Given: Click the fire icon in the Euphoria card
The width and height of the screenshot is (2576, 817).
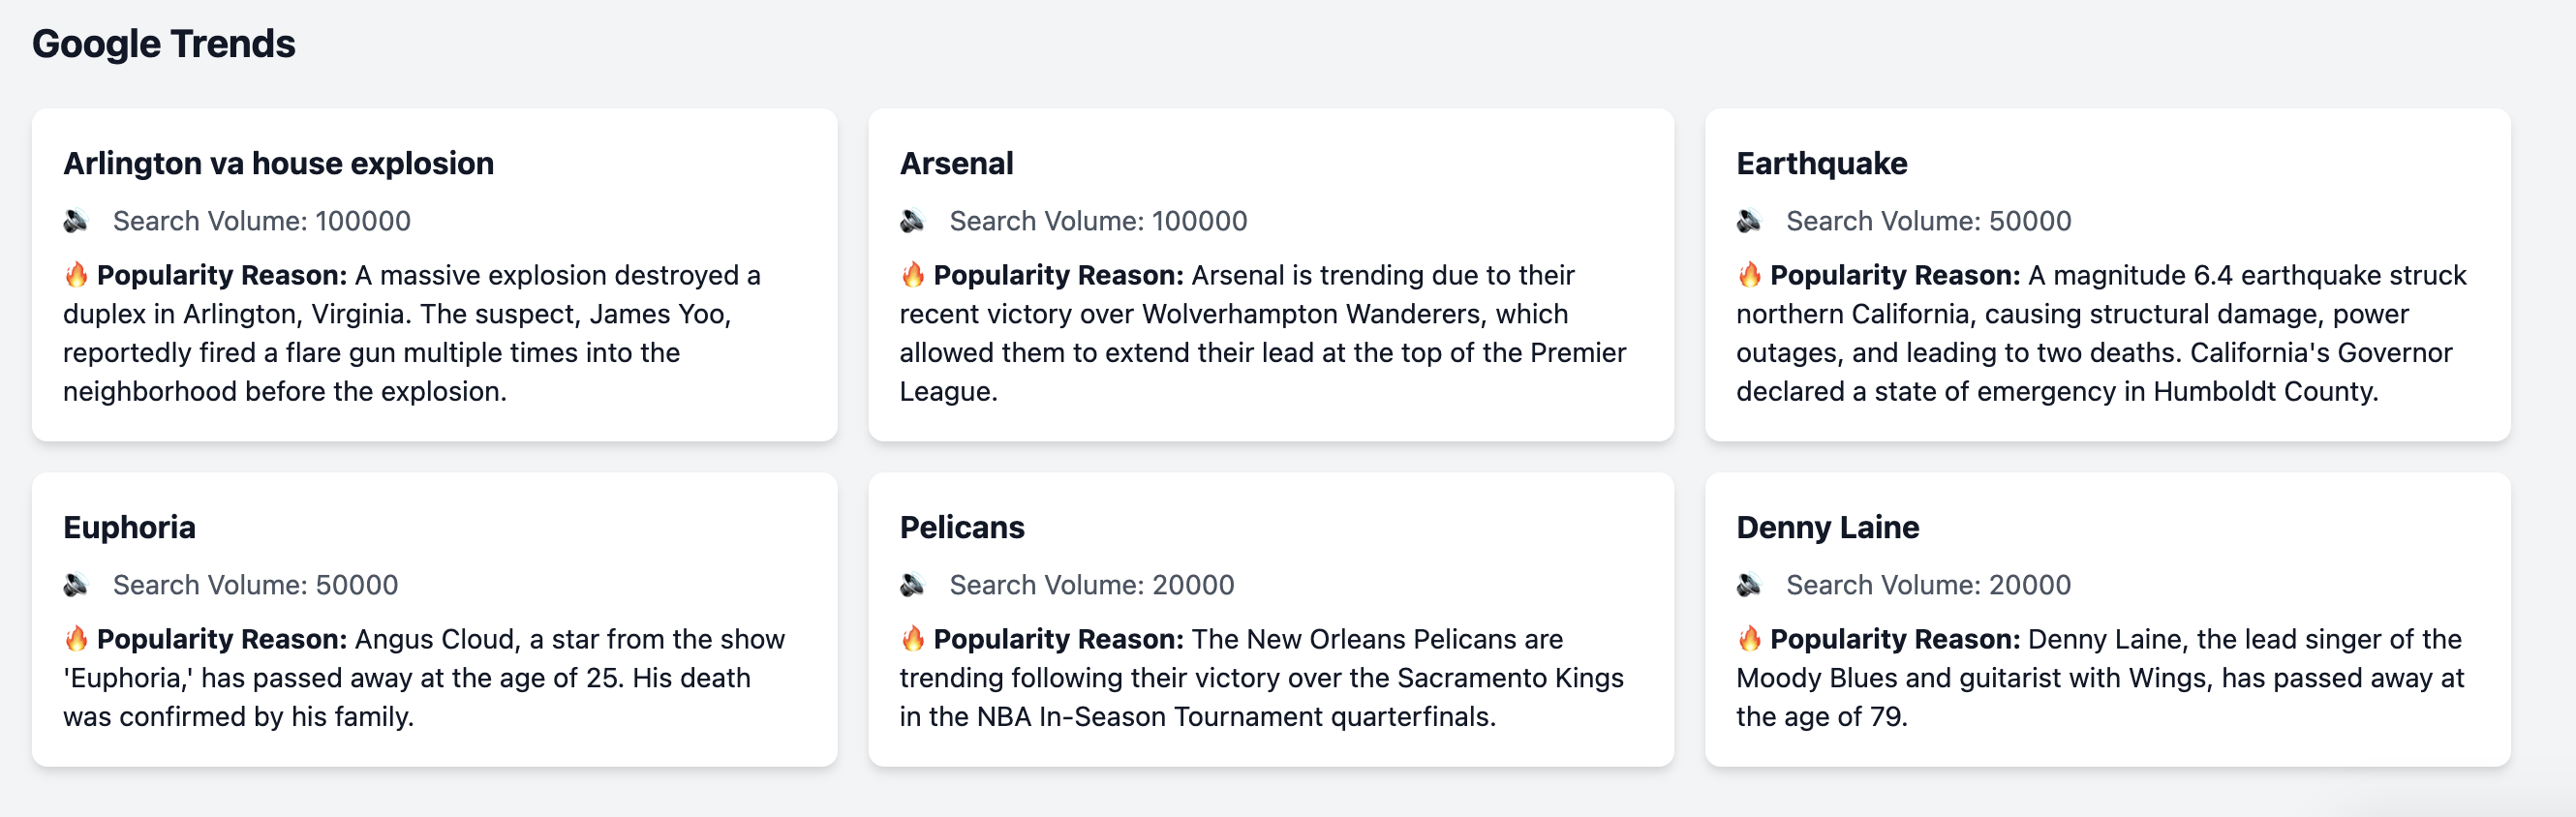Looking at the screenshot, I should click(x=76, y=639).
